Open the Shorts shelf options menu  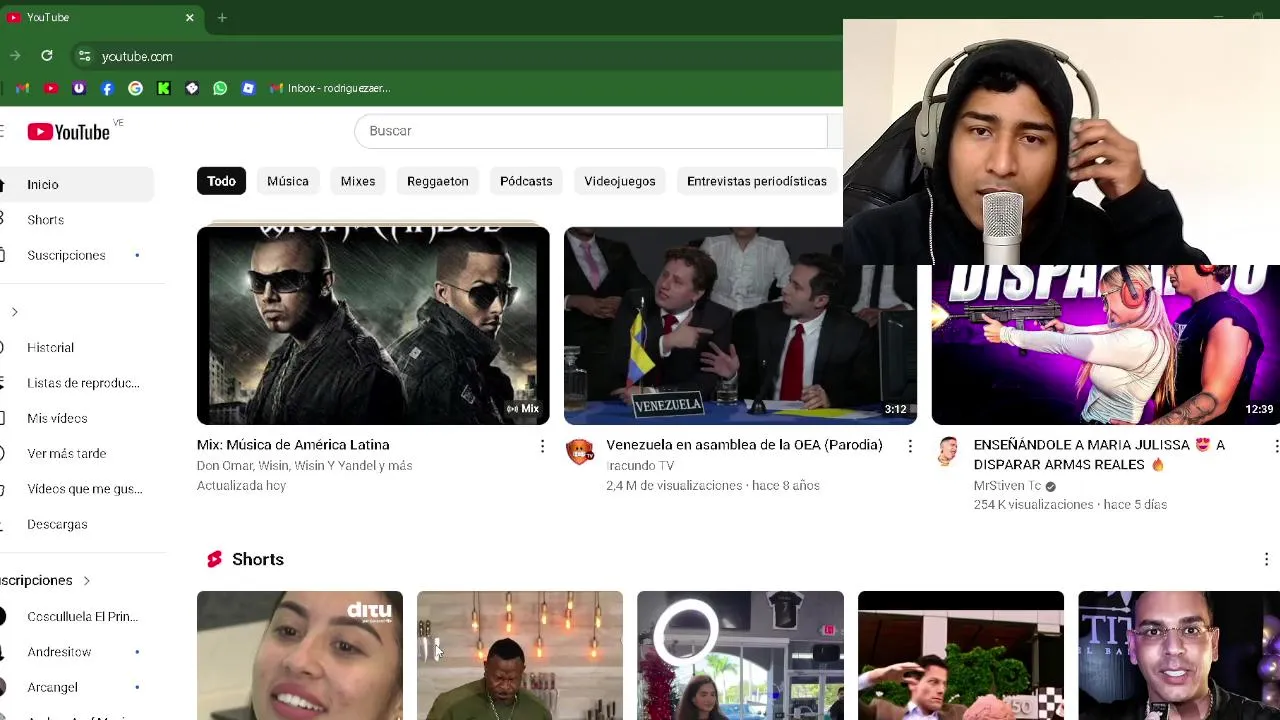(1266, 559)
